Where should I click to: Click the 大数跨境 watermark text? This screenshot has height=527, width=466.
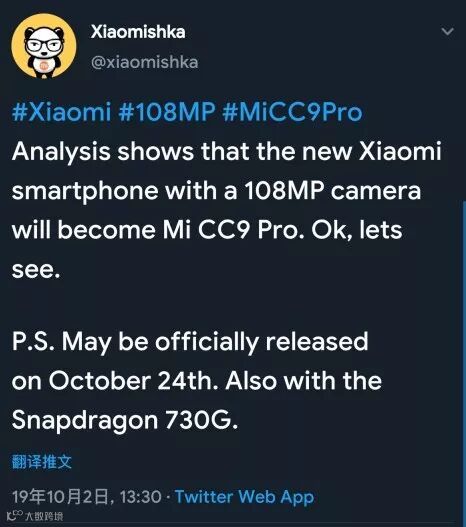44,516
